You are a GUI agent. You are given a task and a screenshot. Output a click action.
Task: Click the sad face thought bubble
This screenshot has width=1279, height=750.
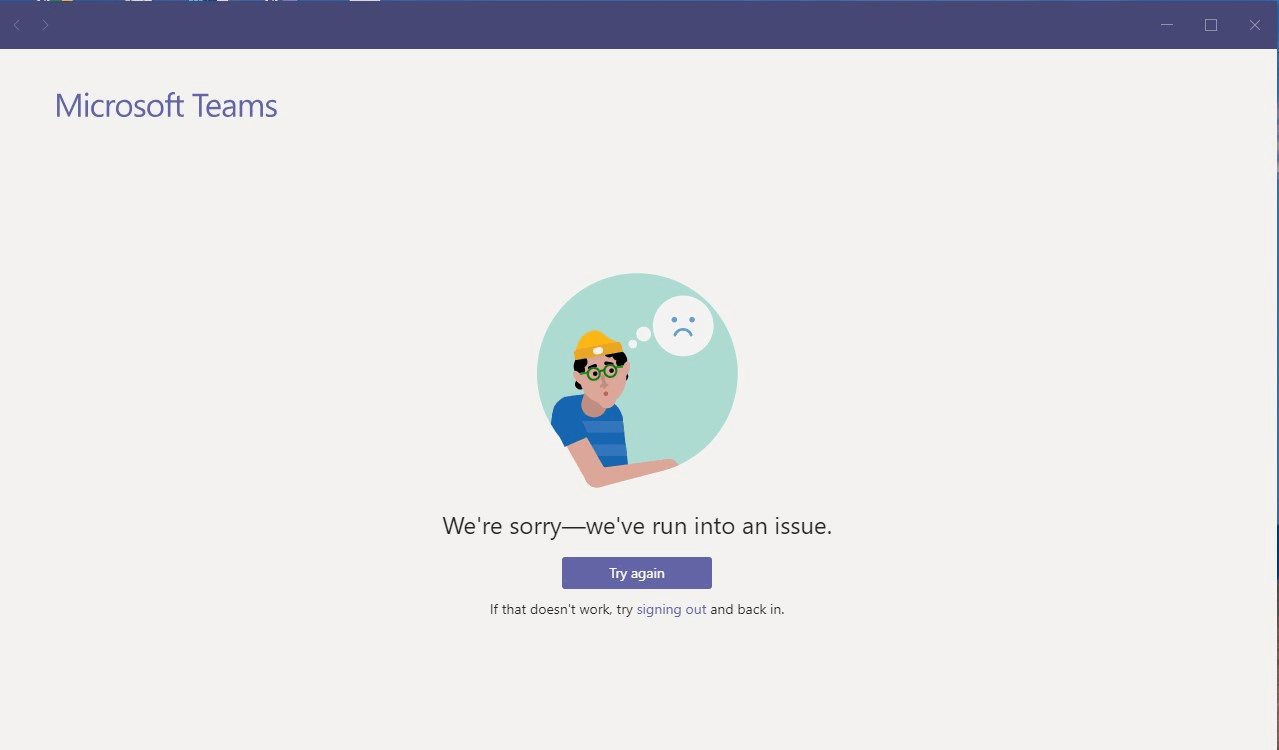[683, 326]
